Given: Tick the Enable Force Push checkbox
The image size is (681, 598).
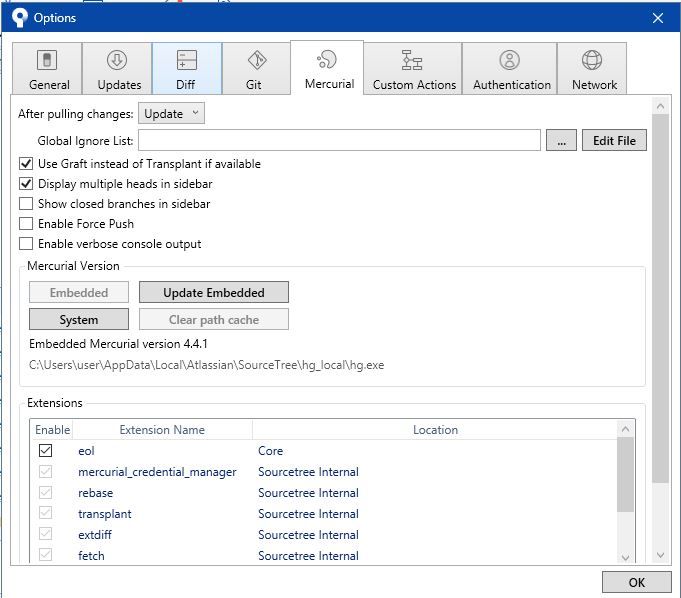Looking at the screenshot, I should click(x=26, y=224).
